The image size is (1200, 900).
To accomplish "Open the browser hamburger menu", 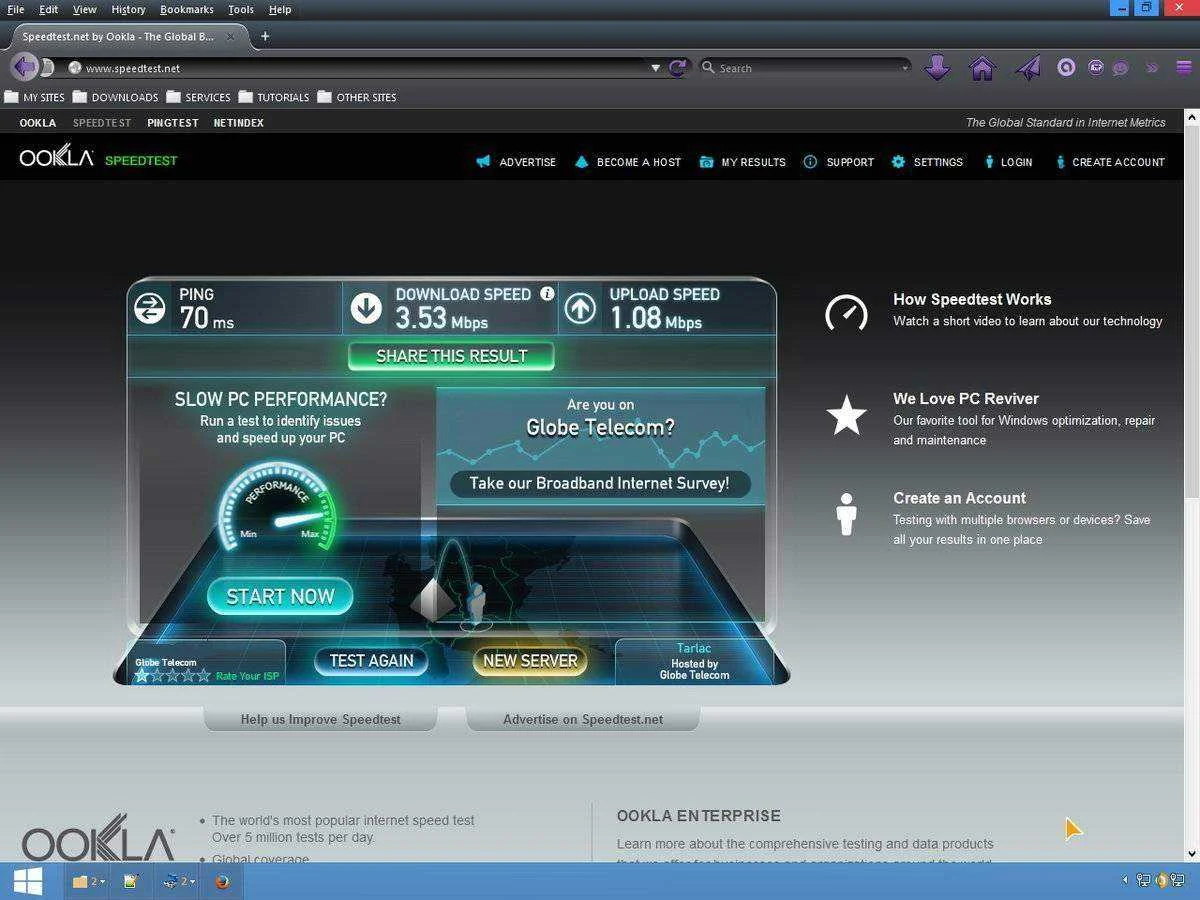I will pos(1184,68).
